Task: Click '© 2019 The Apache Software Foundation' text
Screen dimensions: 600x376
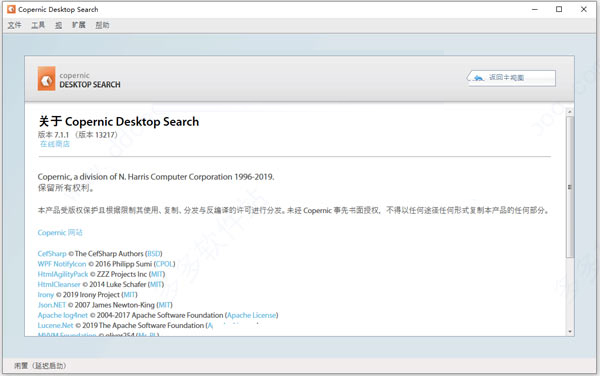Action: tap(140, 326)
